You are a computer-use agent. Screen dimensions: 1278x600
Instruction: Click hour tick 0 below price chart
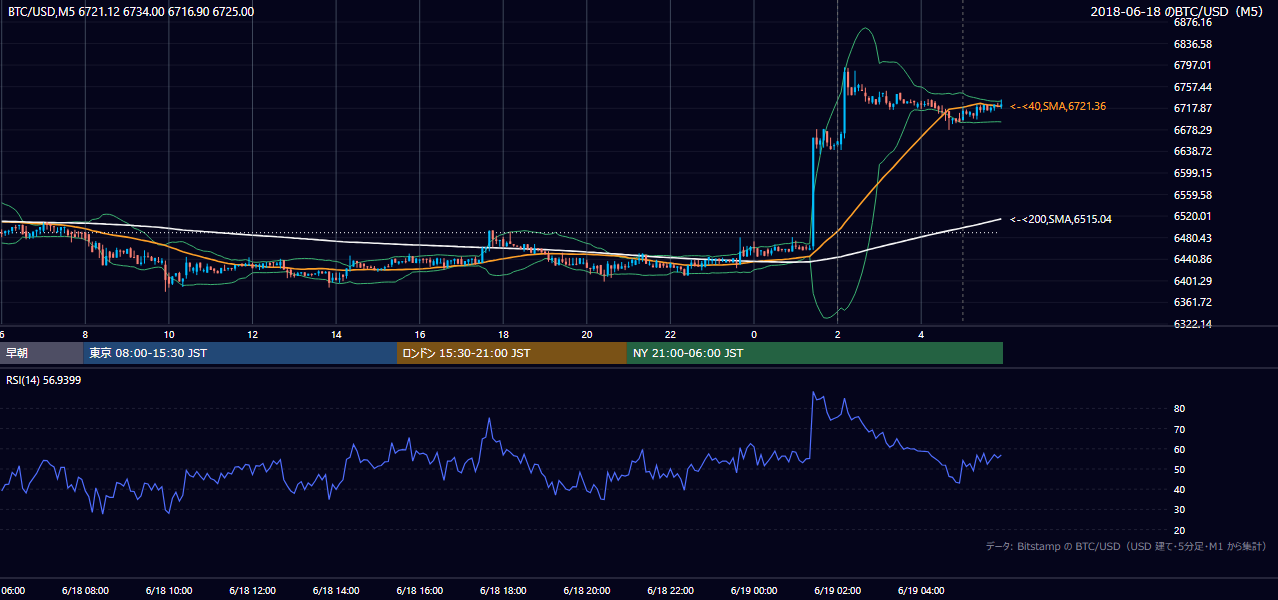point(754,334)
